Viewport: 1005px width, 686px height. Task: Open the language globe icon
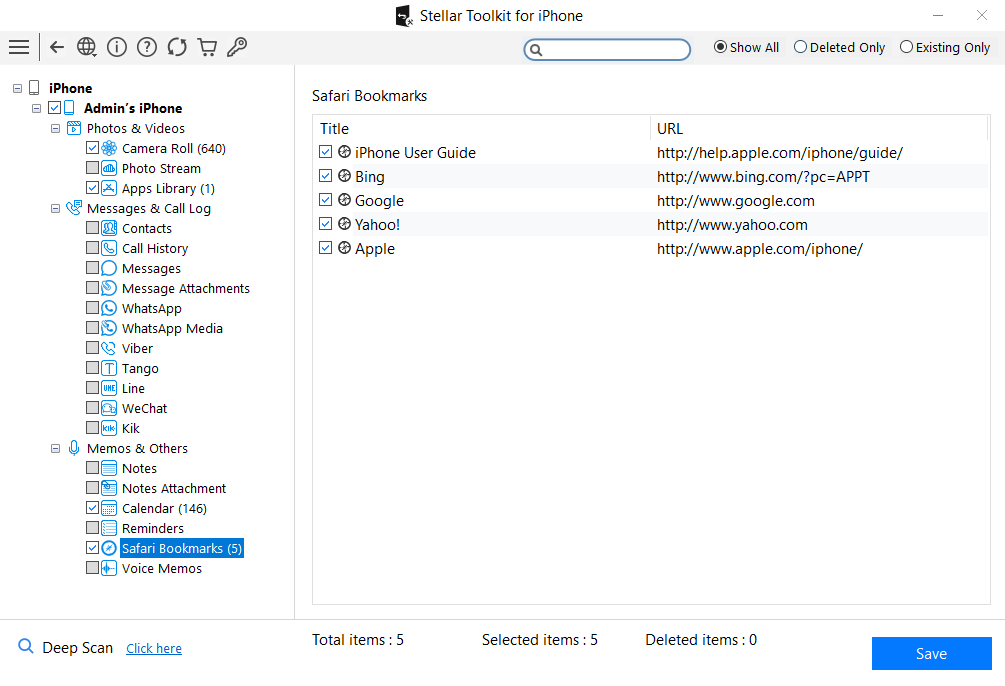87,47
